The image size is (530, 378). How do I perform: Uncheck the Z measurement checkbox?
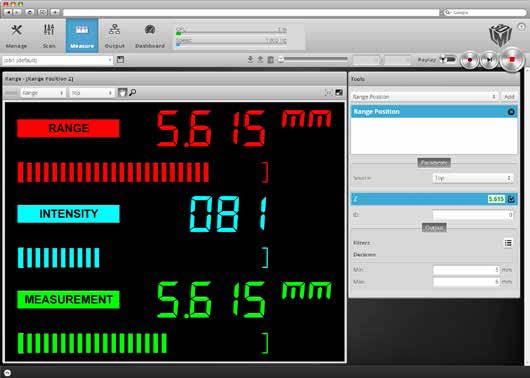click(x=511, y=199)
